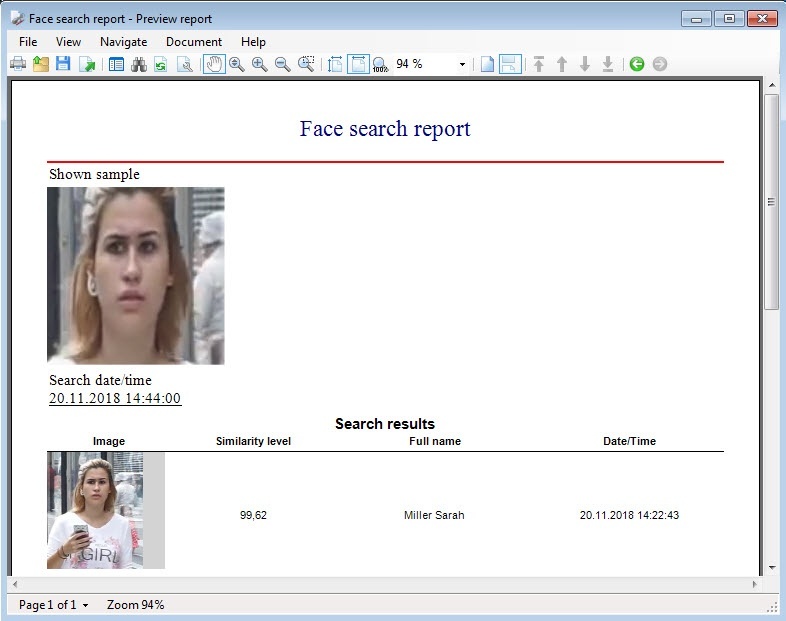Click the Miller Sarah result thumbnail image
786x621 pixels.
95,510
